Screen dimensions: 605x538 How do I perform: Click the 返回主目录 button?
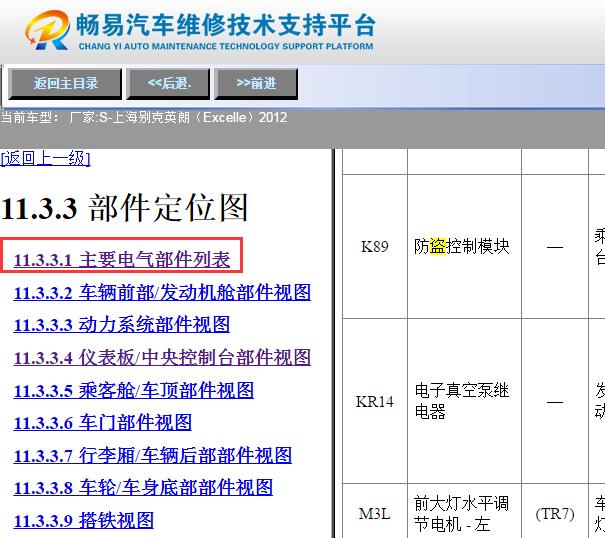tap(65, 83)
